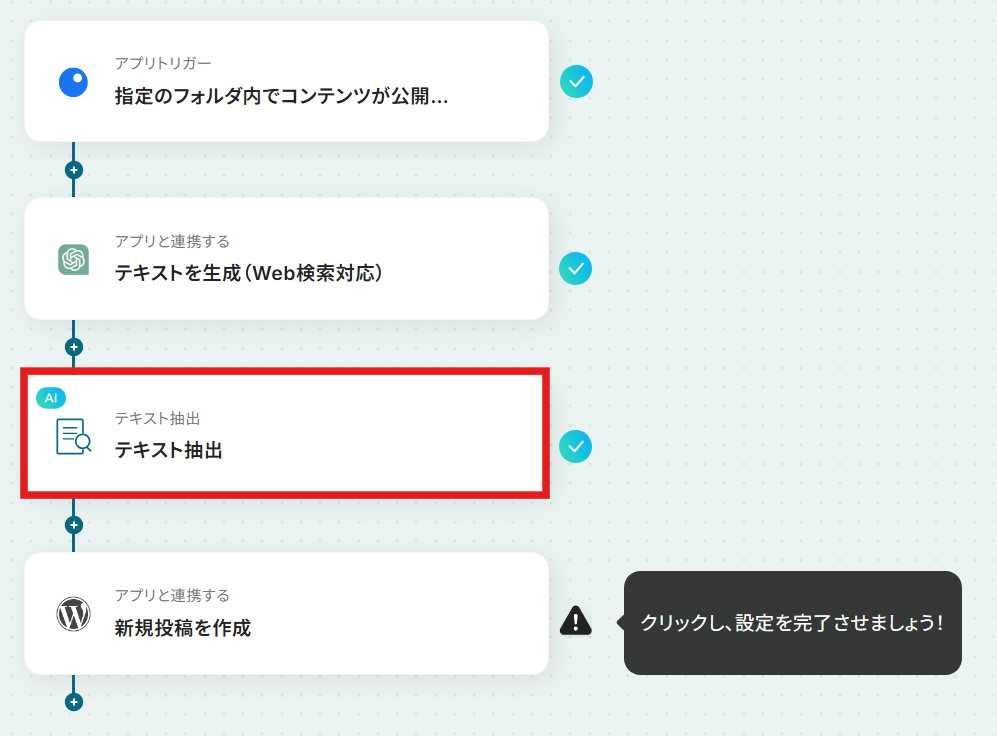
Task: Add step below テキストを生成 card
Action: tap(74, 347)
